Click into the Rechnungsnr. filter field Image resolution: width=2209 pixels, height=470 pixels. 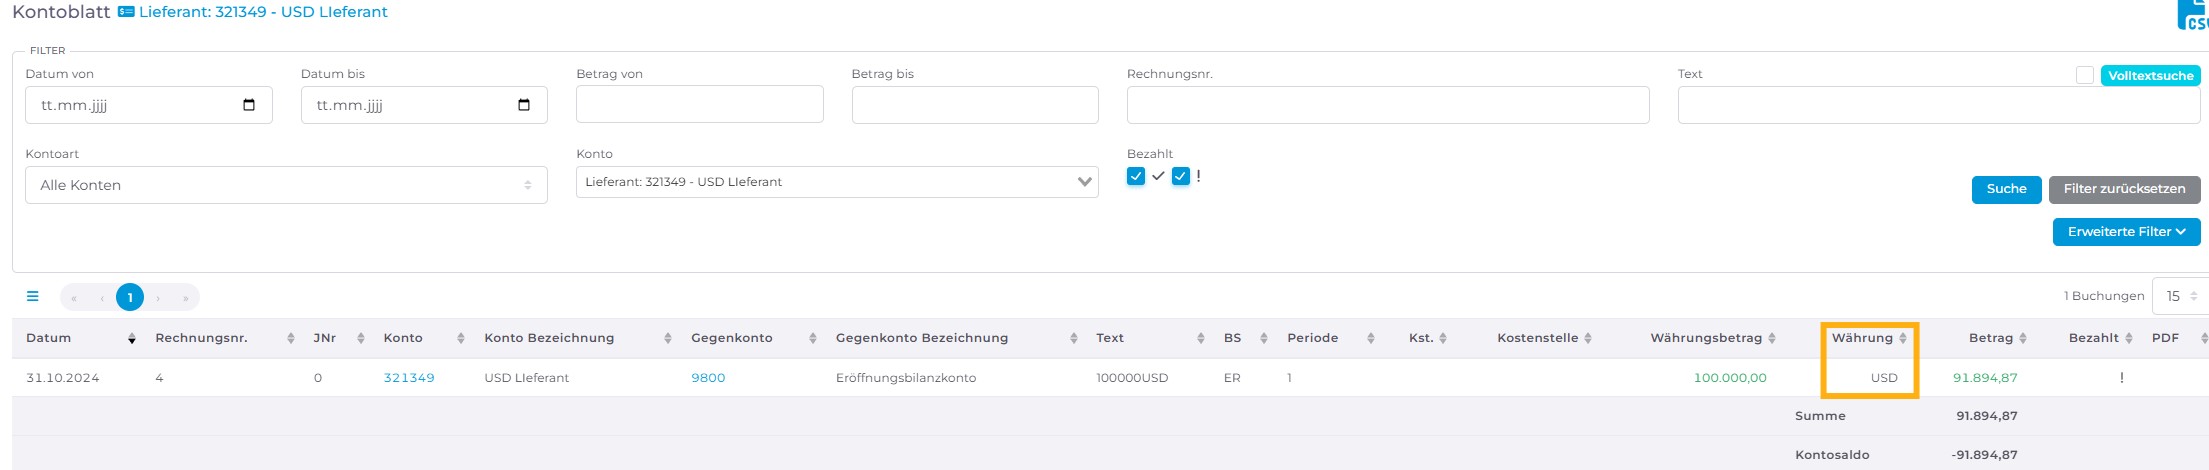1387,105
